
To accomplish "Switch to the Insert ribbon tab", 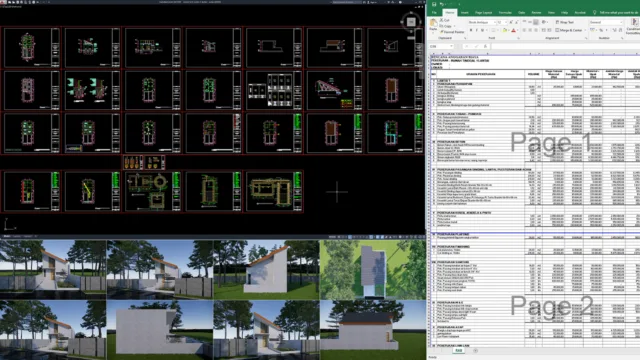I will (464, 13).
